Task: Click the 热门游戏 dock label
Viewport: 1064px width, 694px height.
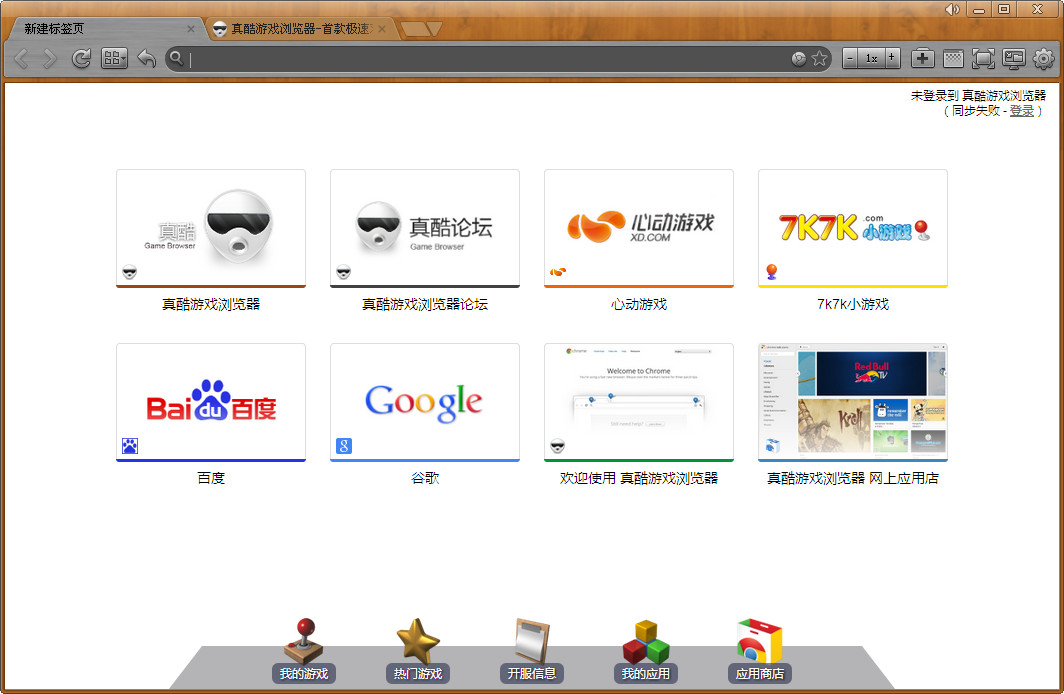Action: pyautogui.click(x=418, y=674)
